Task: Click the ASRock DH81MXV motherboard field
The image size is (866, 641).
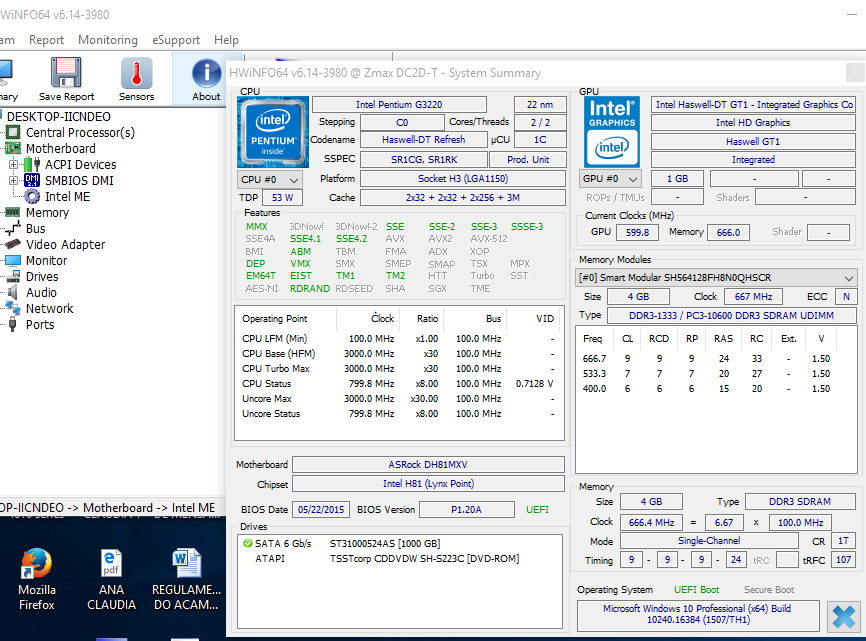Action: point(428,464)
